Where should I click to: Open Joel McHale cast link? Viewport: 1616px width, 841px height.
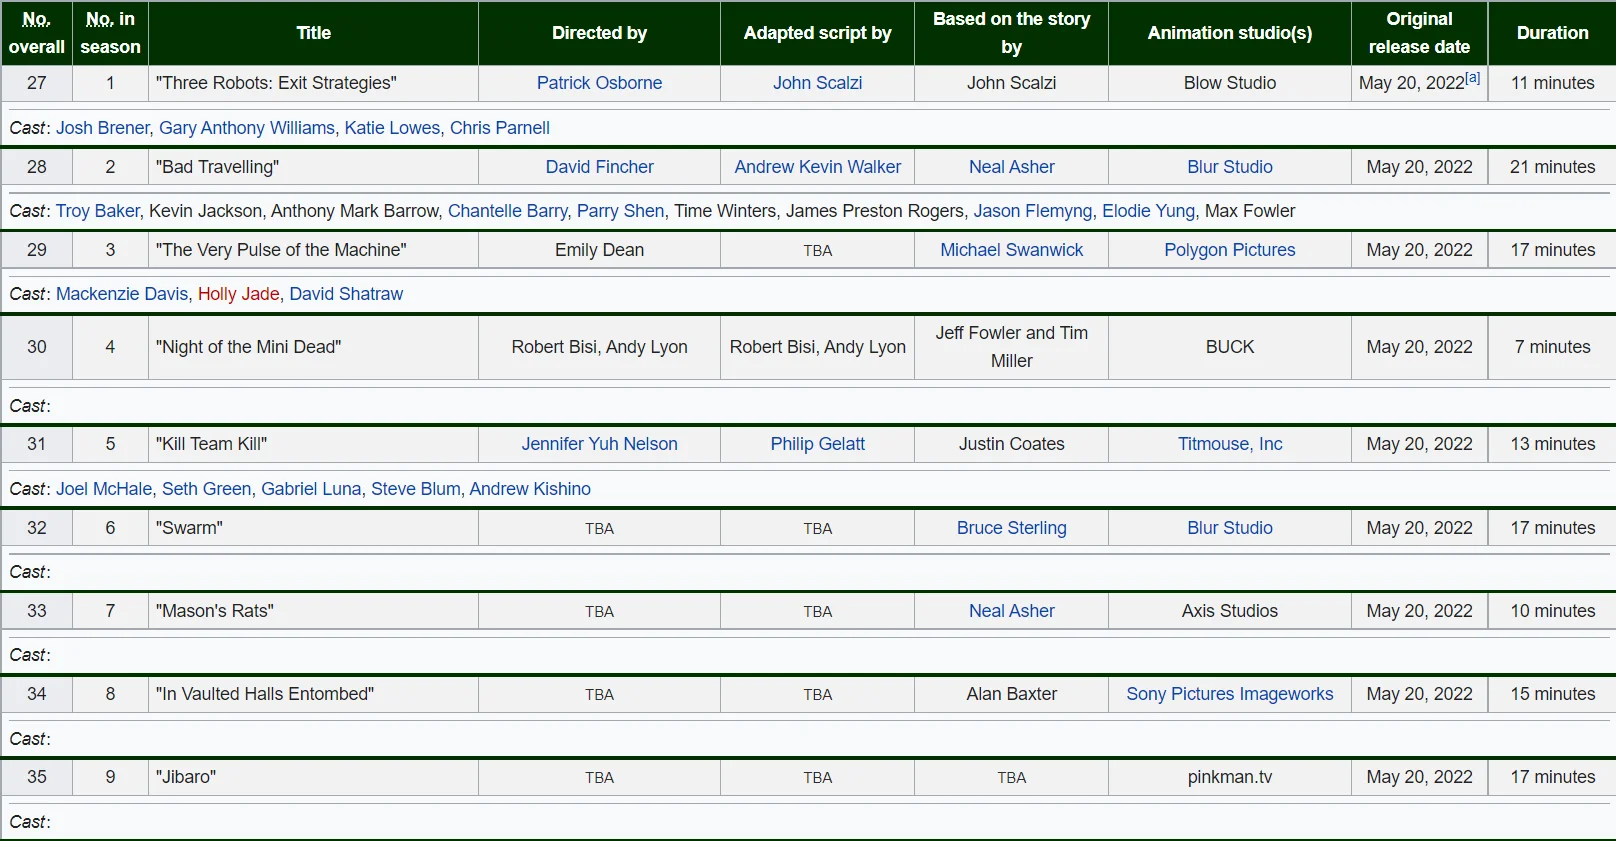[104, 489]
